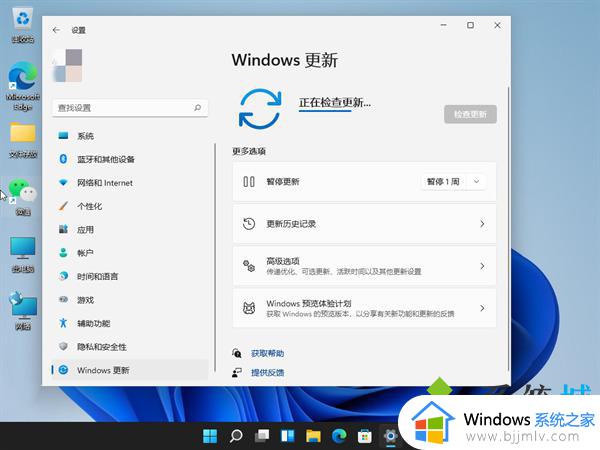Viewport: 600px width, 450px height.
Task: Click the large blue update refresh icon
Action: (x=260, y=109)
